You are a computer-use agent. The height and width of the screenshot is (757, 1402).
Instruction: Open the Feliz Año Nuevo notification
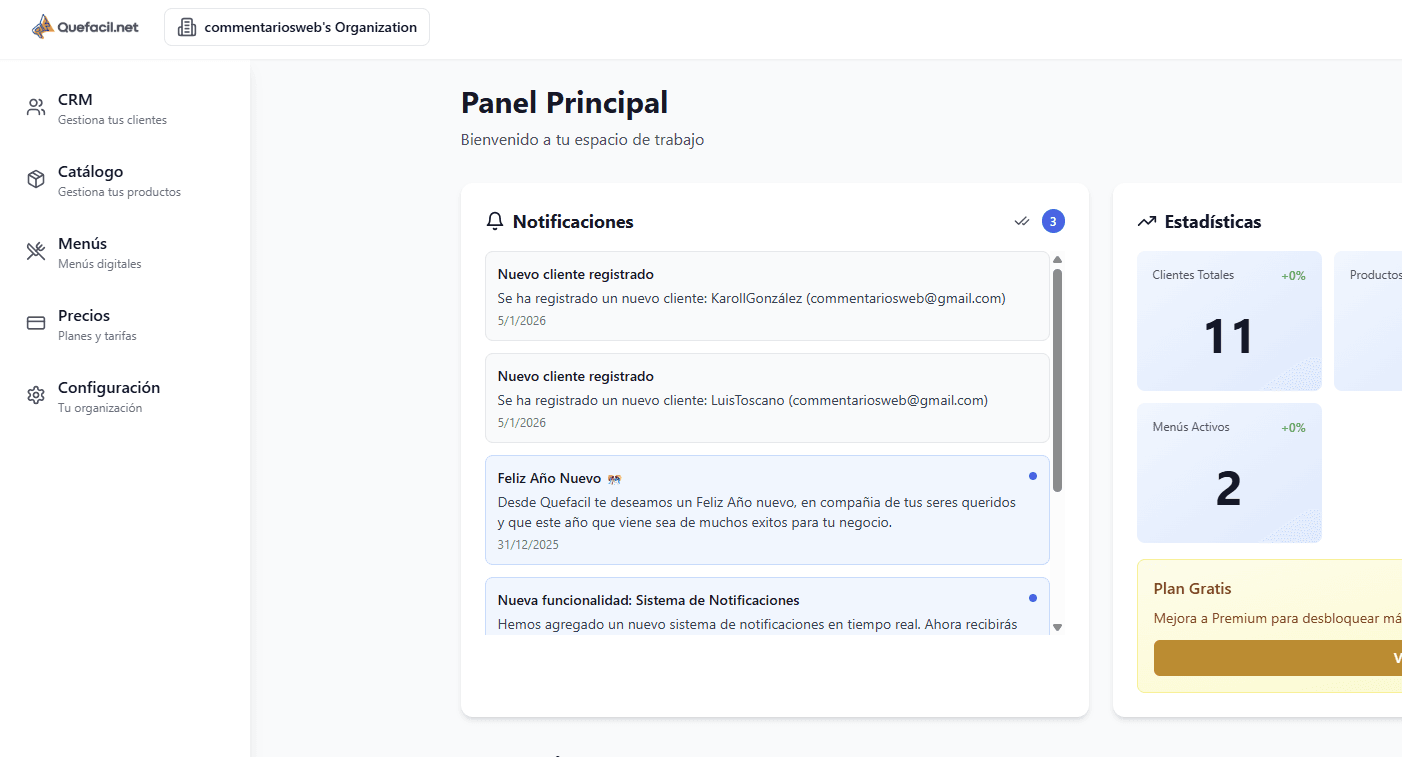(767, 510)
